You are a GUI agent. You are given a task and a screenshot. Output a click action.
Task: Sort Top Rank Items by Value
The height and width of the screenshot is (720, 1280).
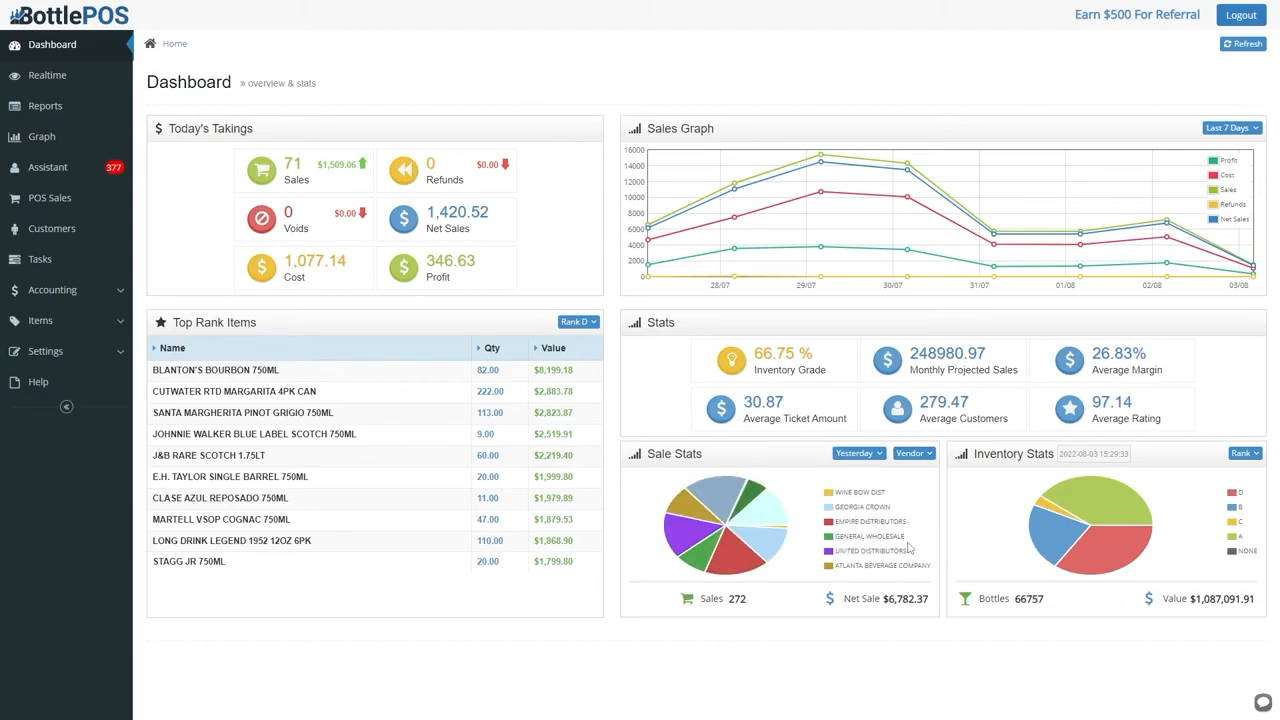(x=566, y=348)
